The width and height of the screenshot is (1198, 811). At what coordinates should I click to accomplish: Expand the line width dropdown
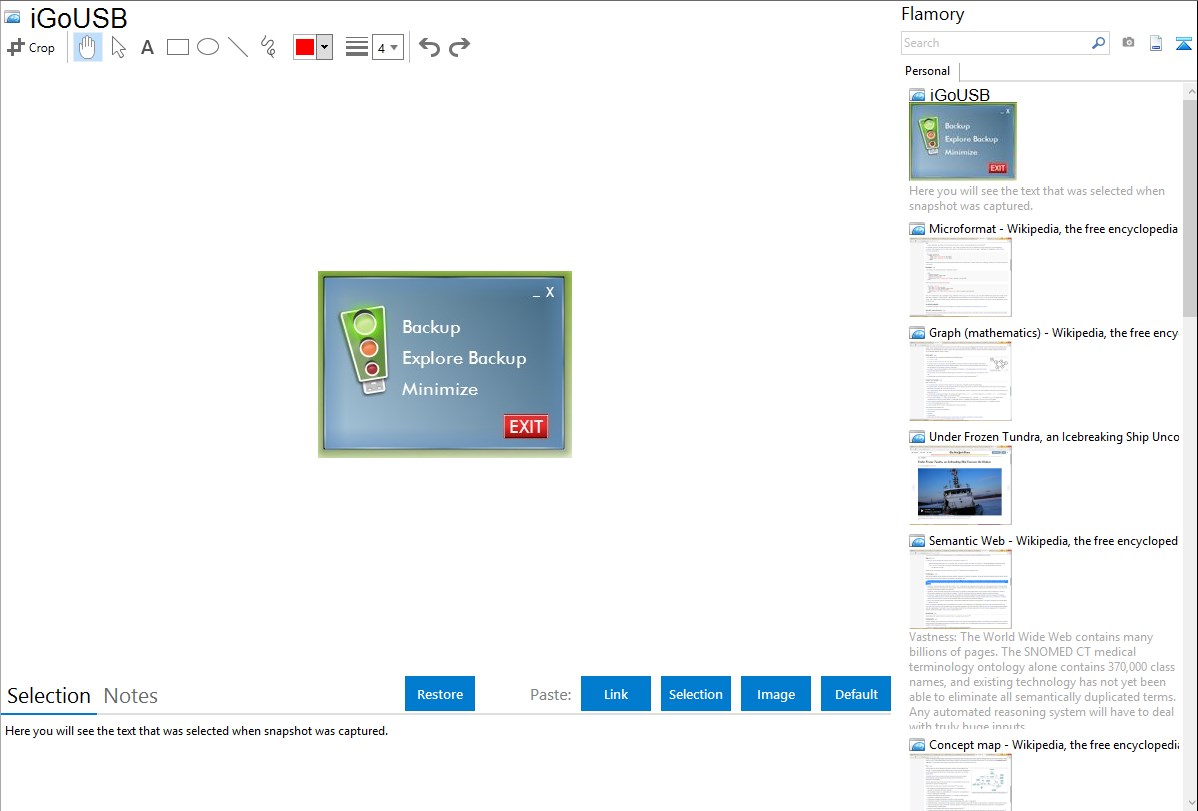(388, 47)
